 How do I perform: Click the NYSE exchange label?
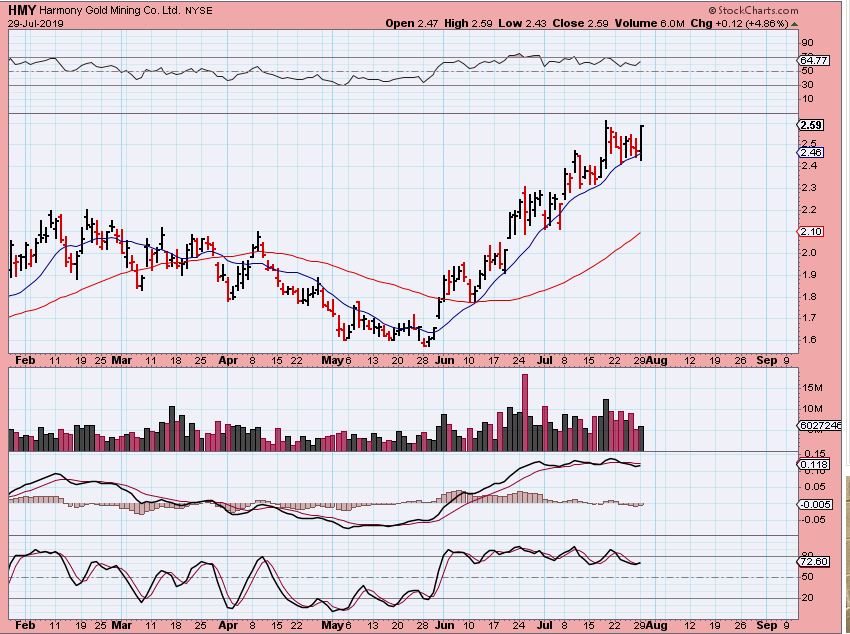[198, 11]
